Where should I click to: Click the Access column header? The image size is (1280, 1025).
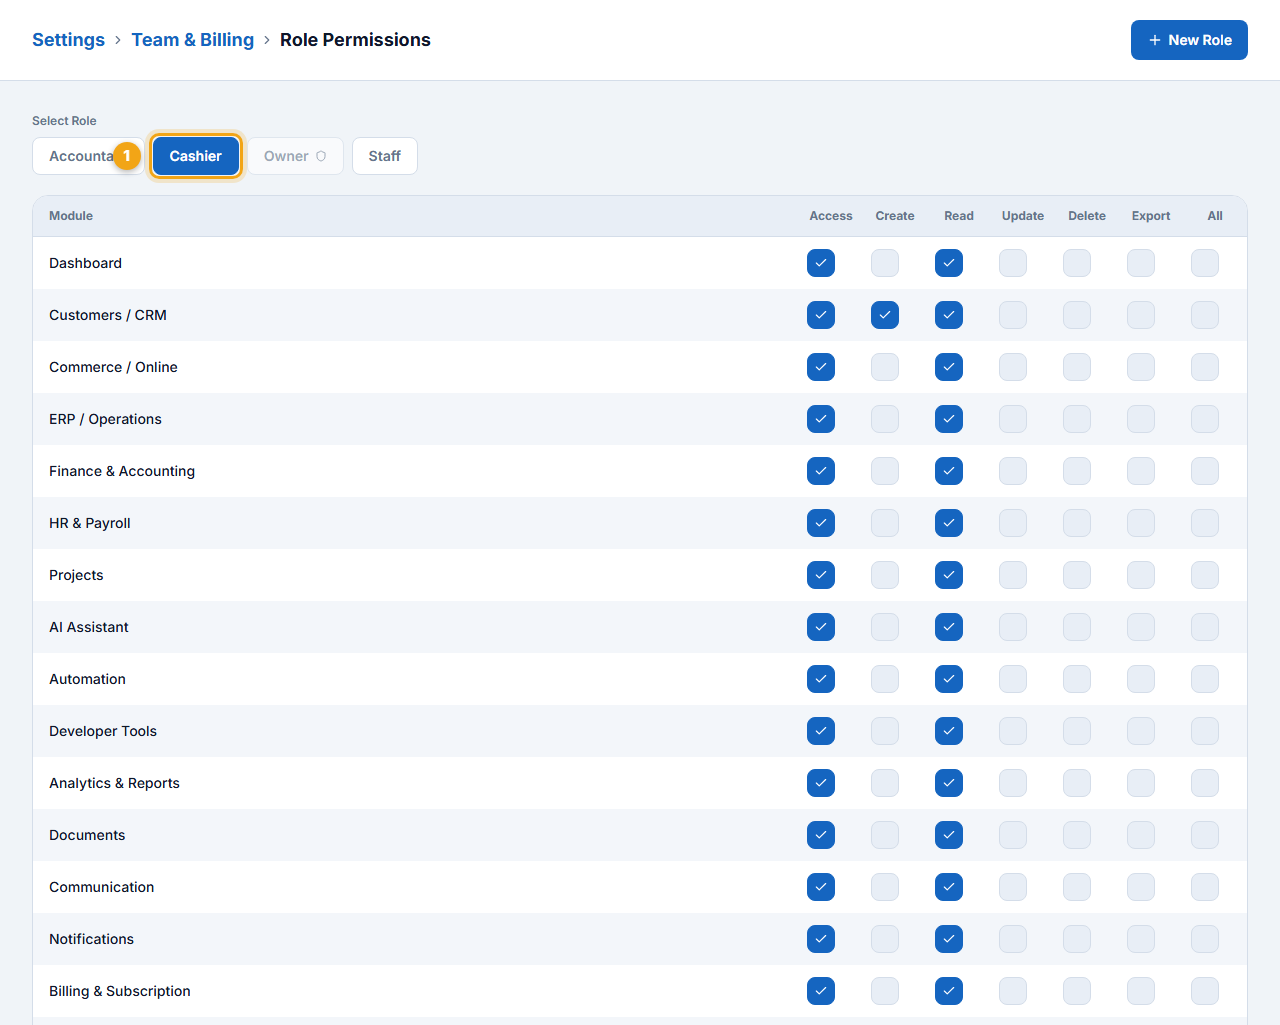point(831,216)
